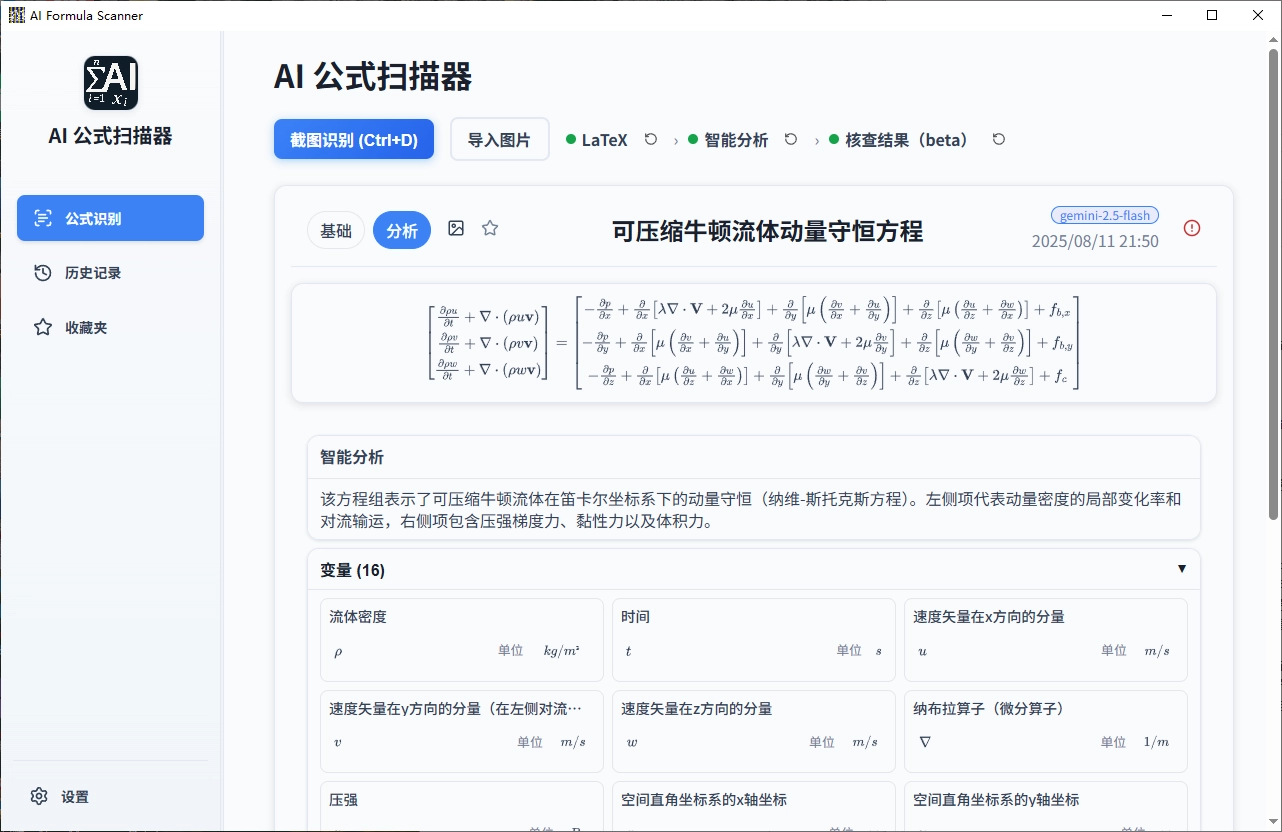Image resolution: width=1282 pixels, height=832 pixels.
Task: Click the rendered momentum equation formula
Action: (x=754, y=342)
